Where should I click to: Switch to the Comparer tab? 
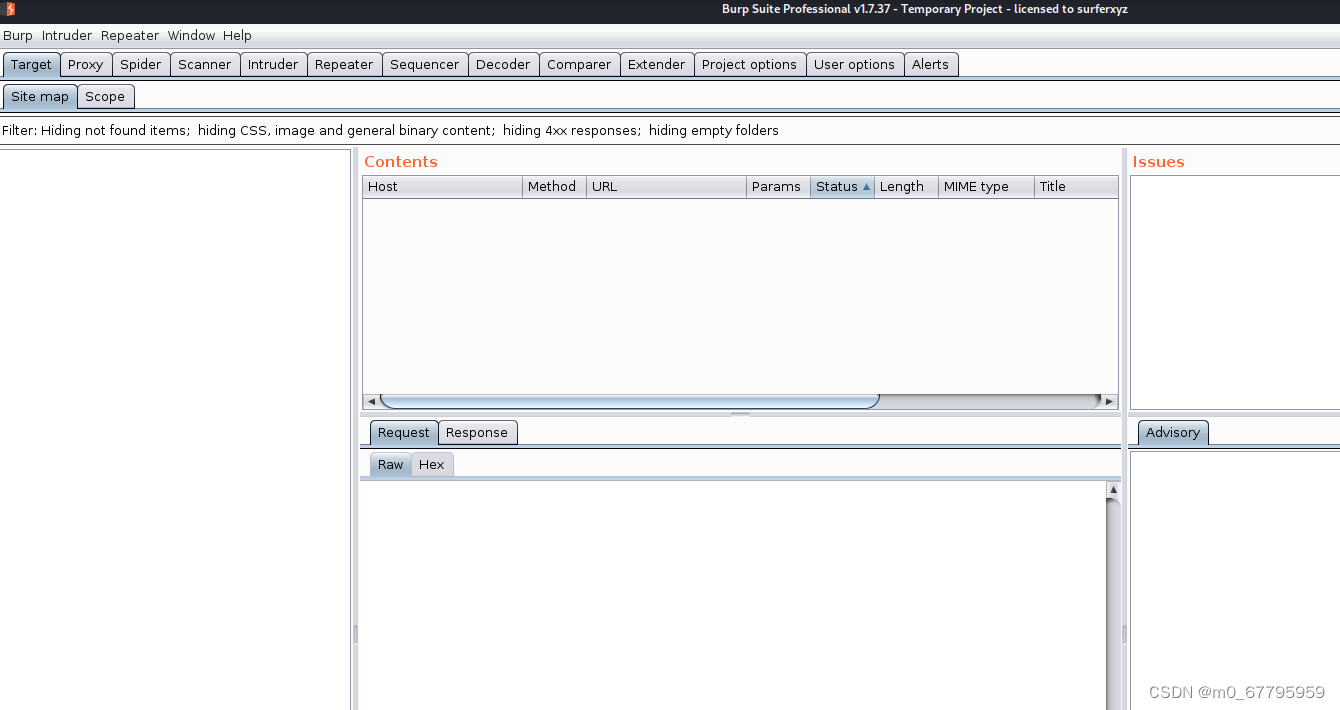(x=579, y=64)
